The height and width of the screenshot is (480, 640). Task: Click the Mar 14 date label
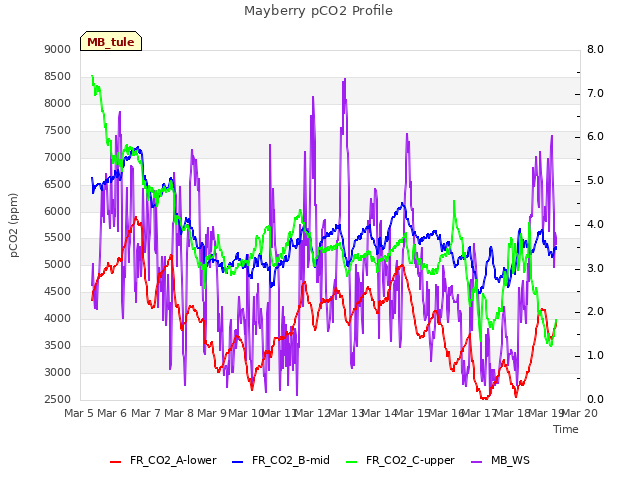tap(379, 413)
